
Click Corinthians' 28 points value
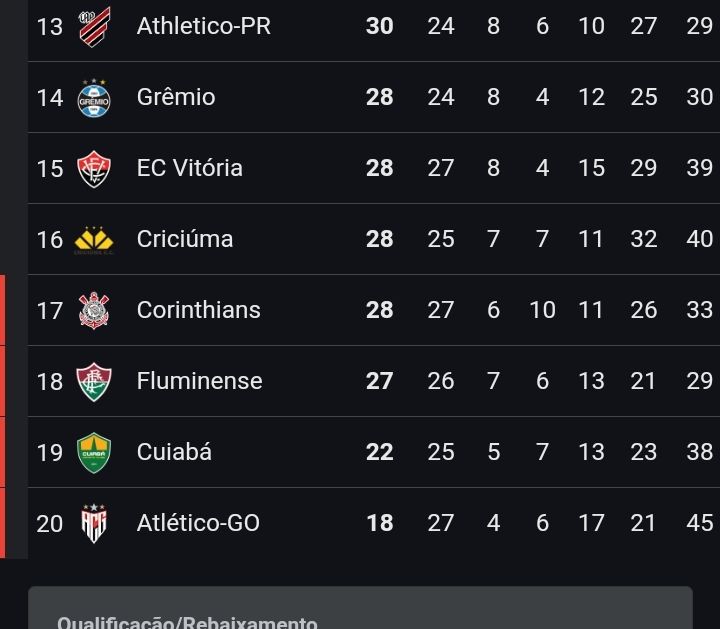pyautogui.click(x=379, y=310)
